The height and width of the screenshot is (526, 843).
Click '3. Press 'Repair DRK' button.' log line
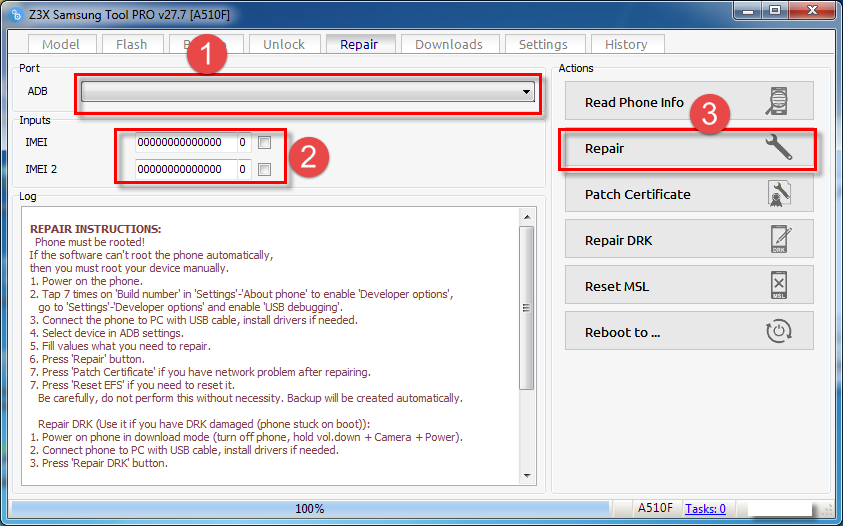(x=99, y=463)
